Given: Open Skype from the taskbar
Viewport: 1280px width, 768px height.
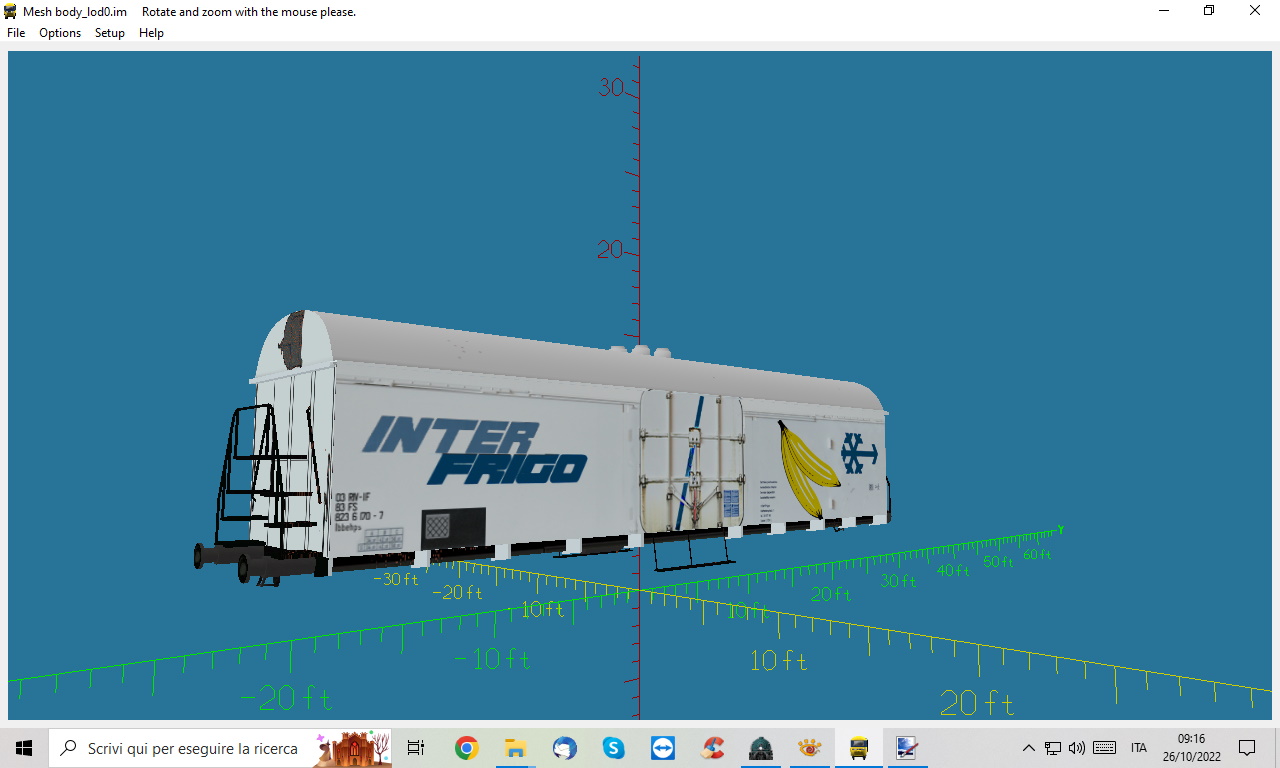Looking at the screenshot, I should pos(613,748).
